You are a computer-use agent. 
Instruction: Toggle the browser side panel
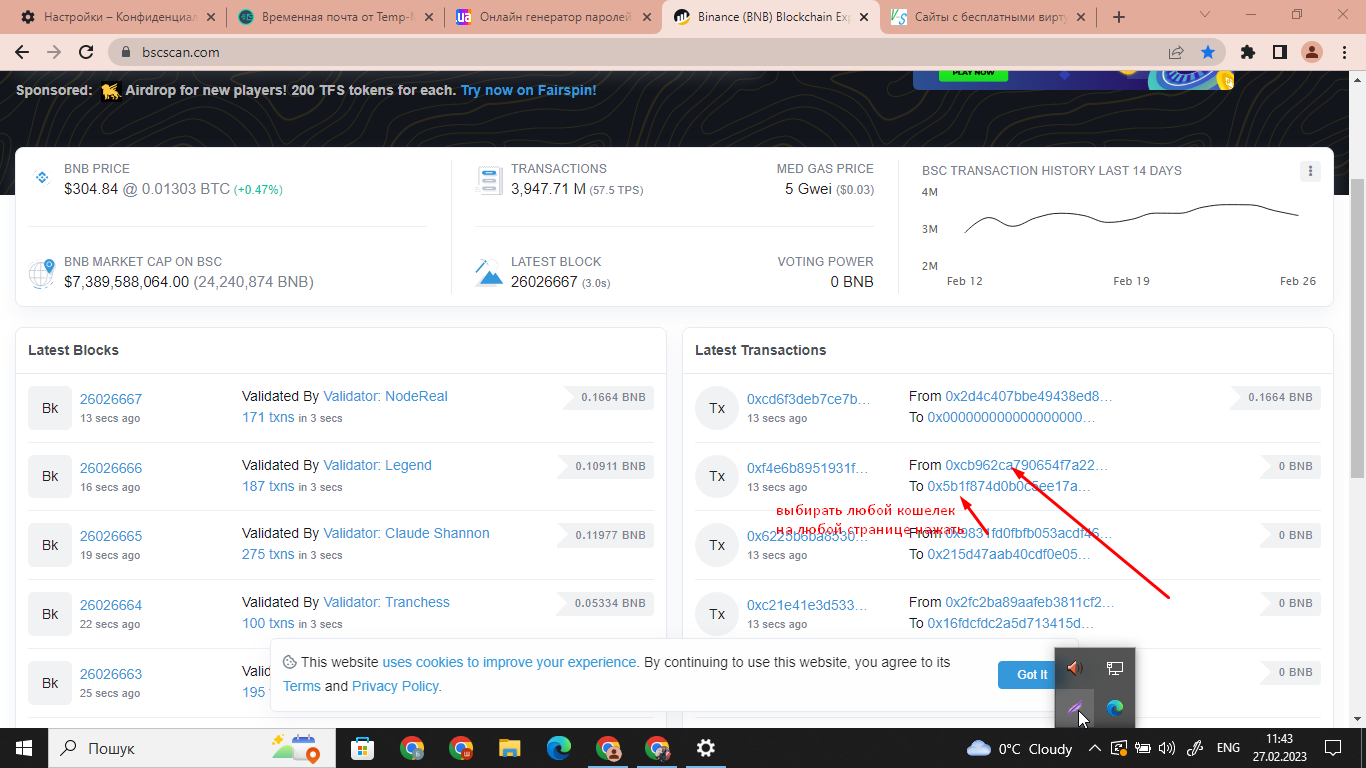(1279, 52)
